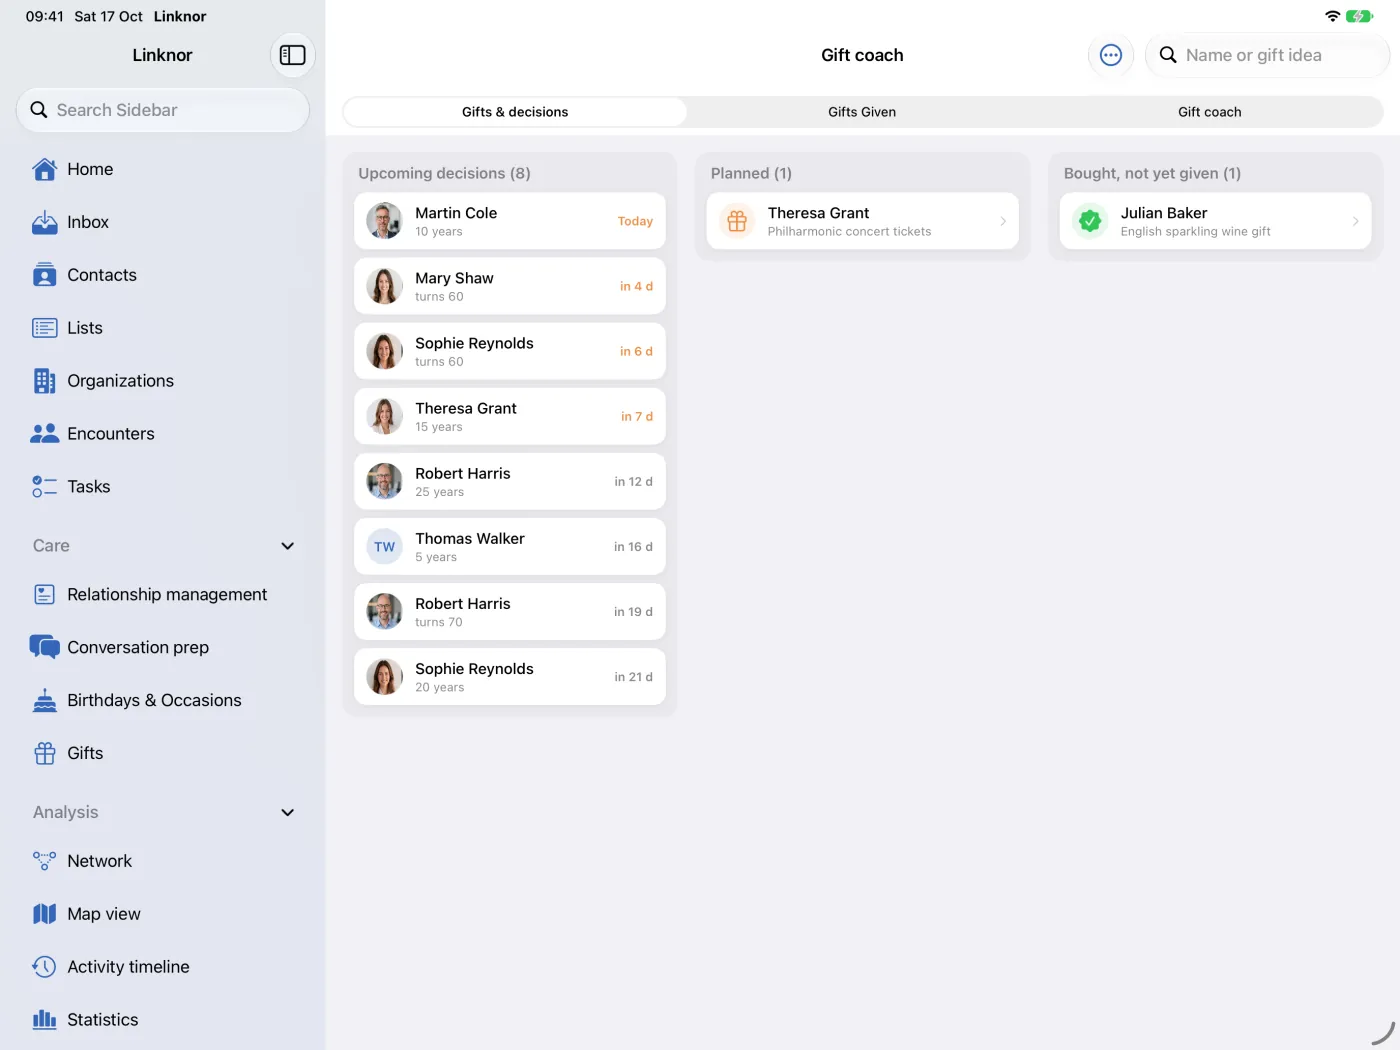Open Martin Cole's decision due Today
The width and height of the screenshot is (1400, 1050).
[x=510, y=221]
